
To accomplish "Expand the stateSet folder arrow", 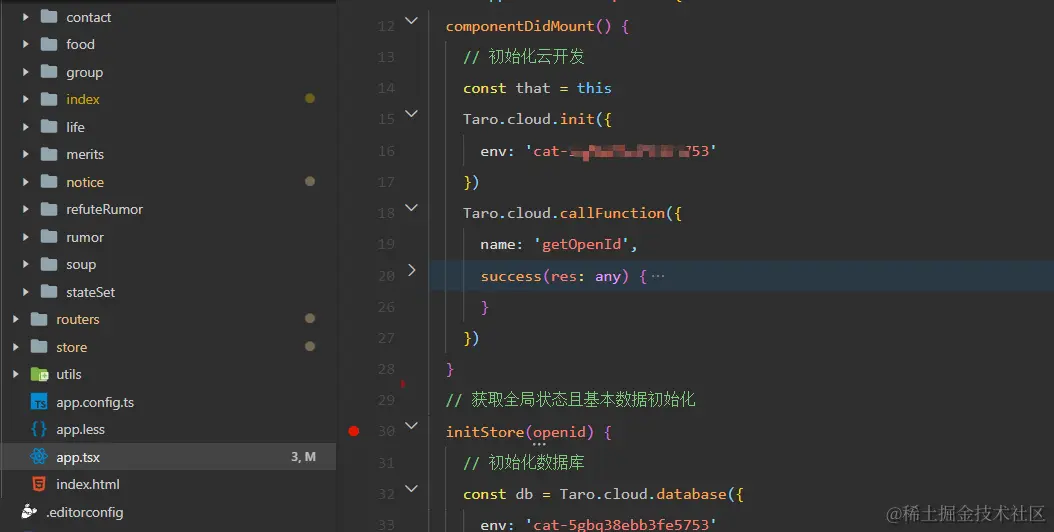I will coord(26,292).
